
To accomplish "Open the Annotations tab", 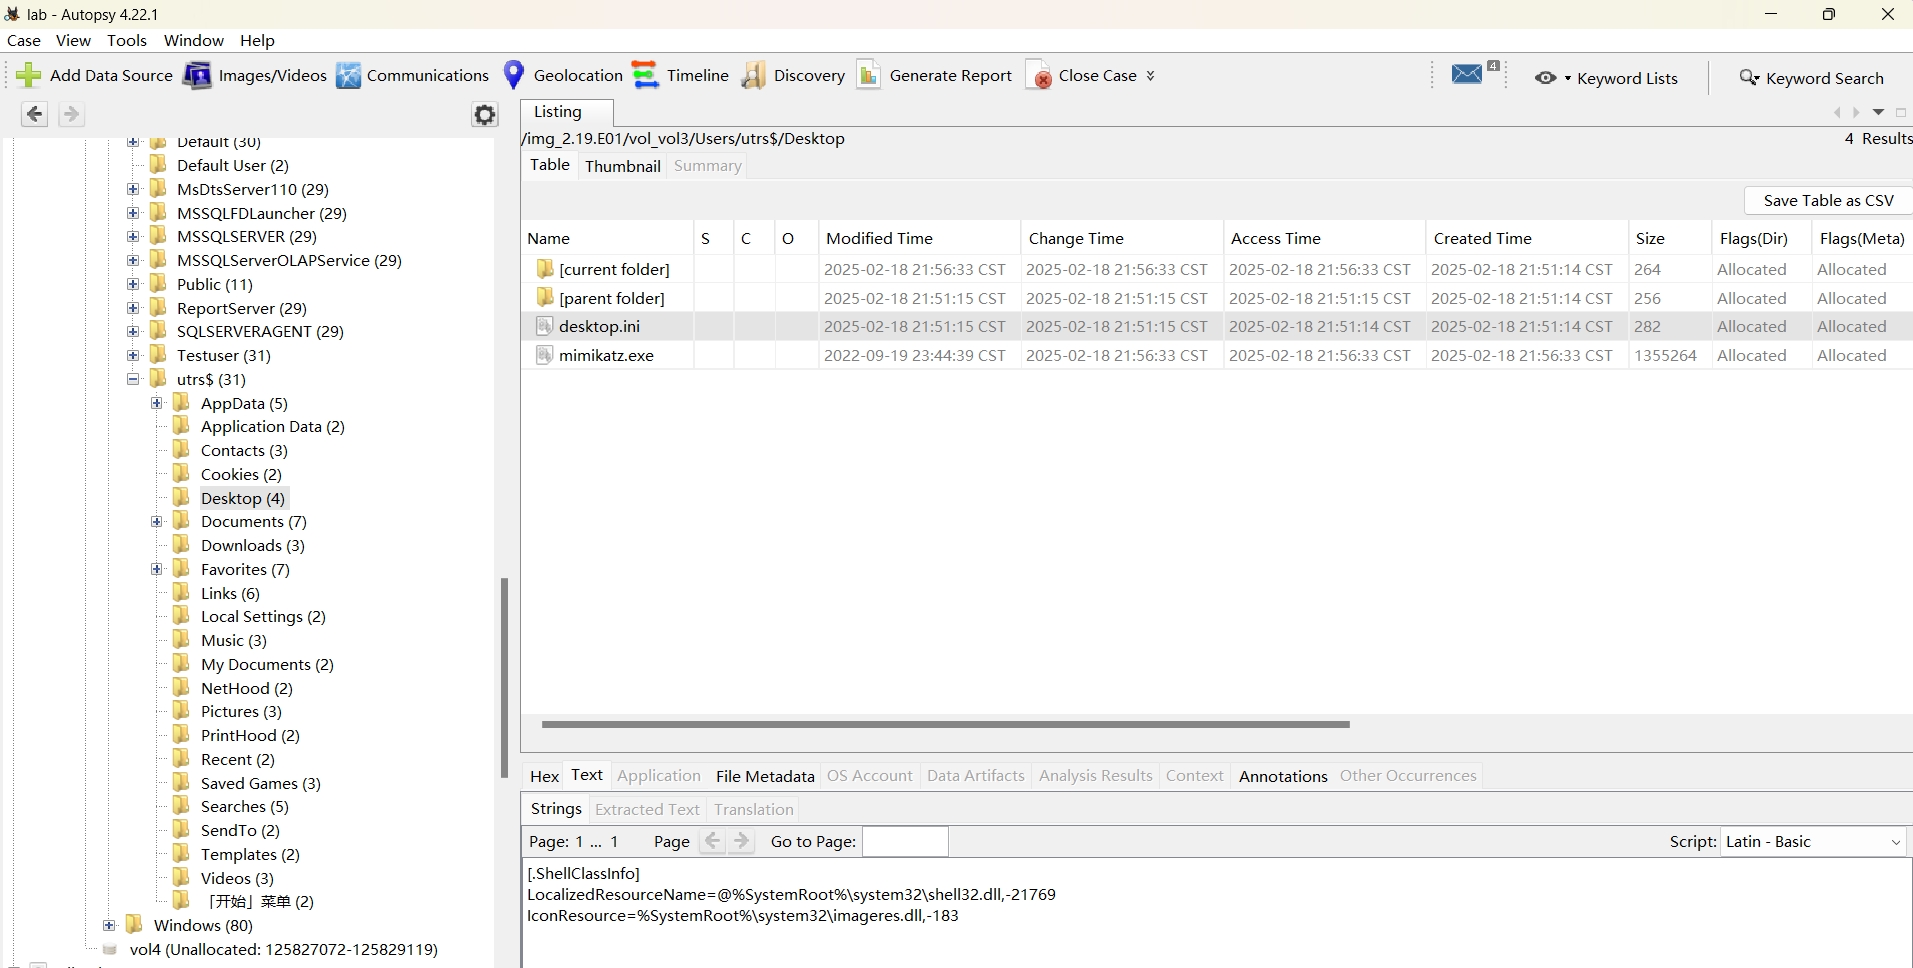I will pyautogui.click(x=1283, y=776).
